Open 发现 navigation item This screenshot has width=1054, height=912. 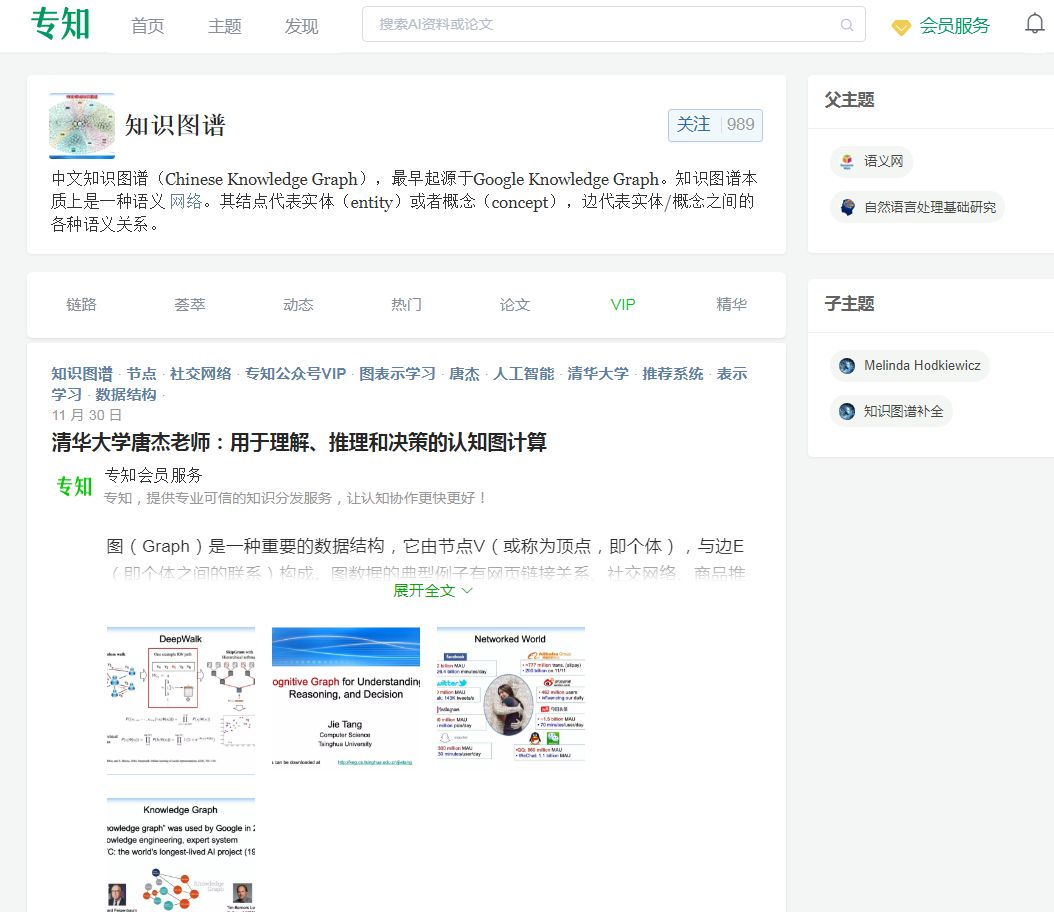(301, 26)
